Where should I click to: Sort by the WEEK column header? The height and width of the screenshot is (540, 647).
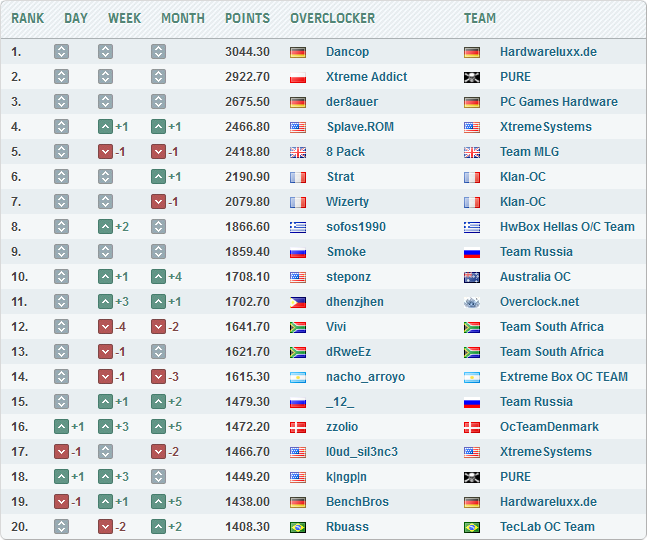point(125,19)
